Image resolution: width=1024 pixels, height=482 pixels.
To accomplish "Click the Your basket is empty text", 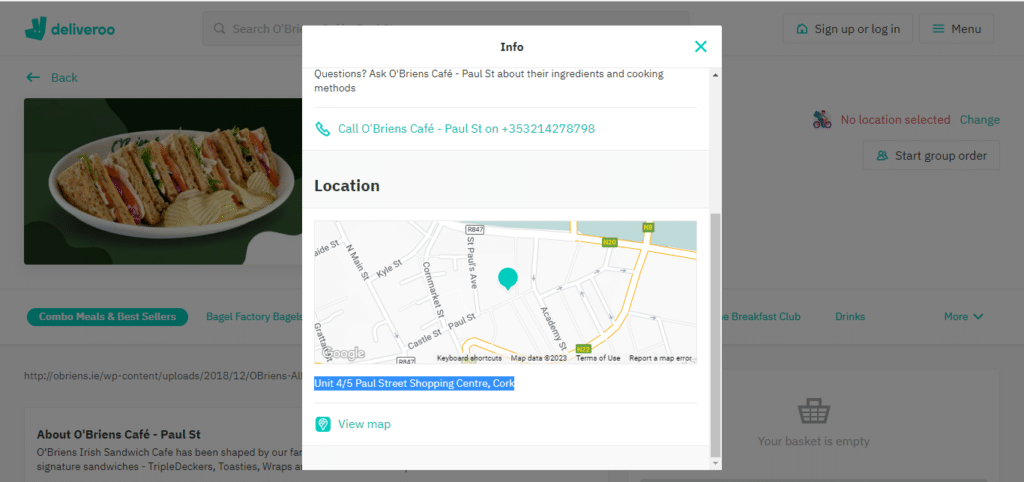I will [x=813, y=442].
